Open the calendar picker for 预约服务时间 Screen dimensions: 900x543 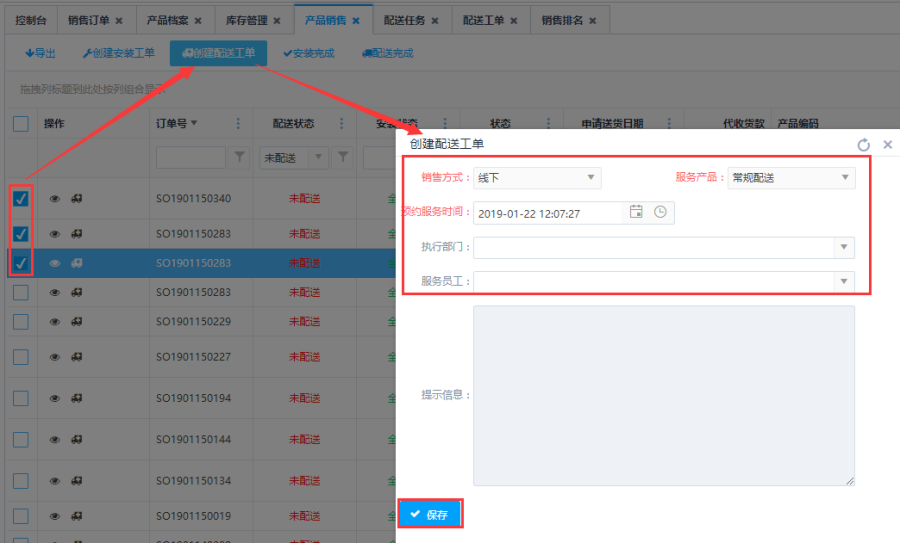click(x=636, y=212)
